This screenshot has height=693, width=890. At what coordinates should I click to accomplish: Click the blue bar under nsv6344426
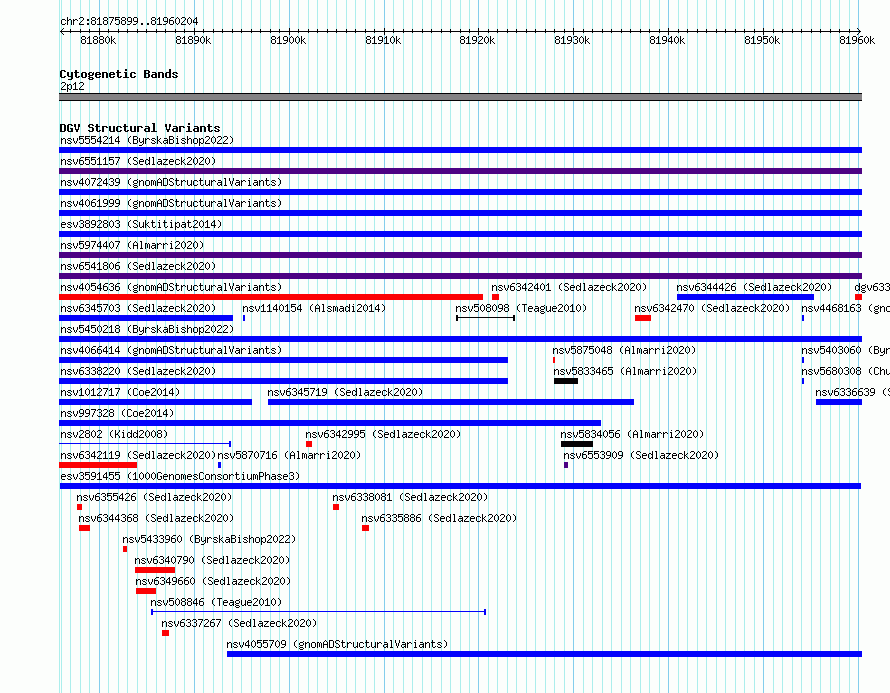pos(745,297)
